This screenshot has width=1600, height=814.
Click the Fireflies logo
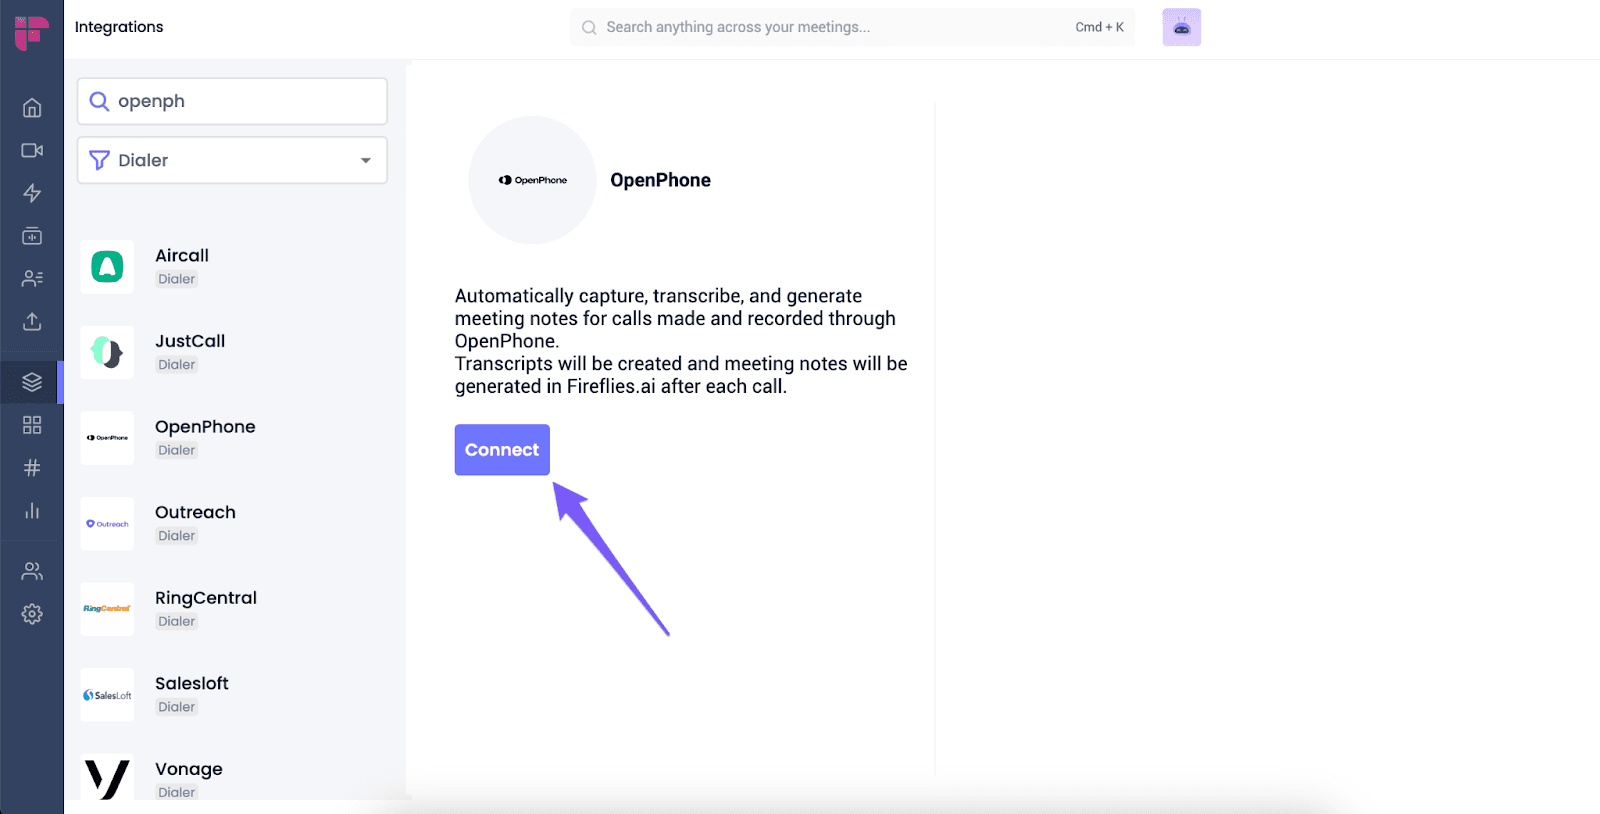(32, 32)
